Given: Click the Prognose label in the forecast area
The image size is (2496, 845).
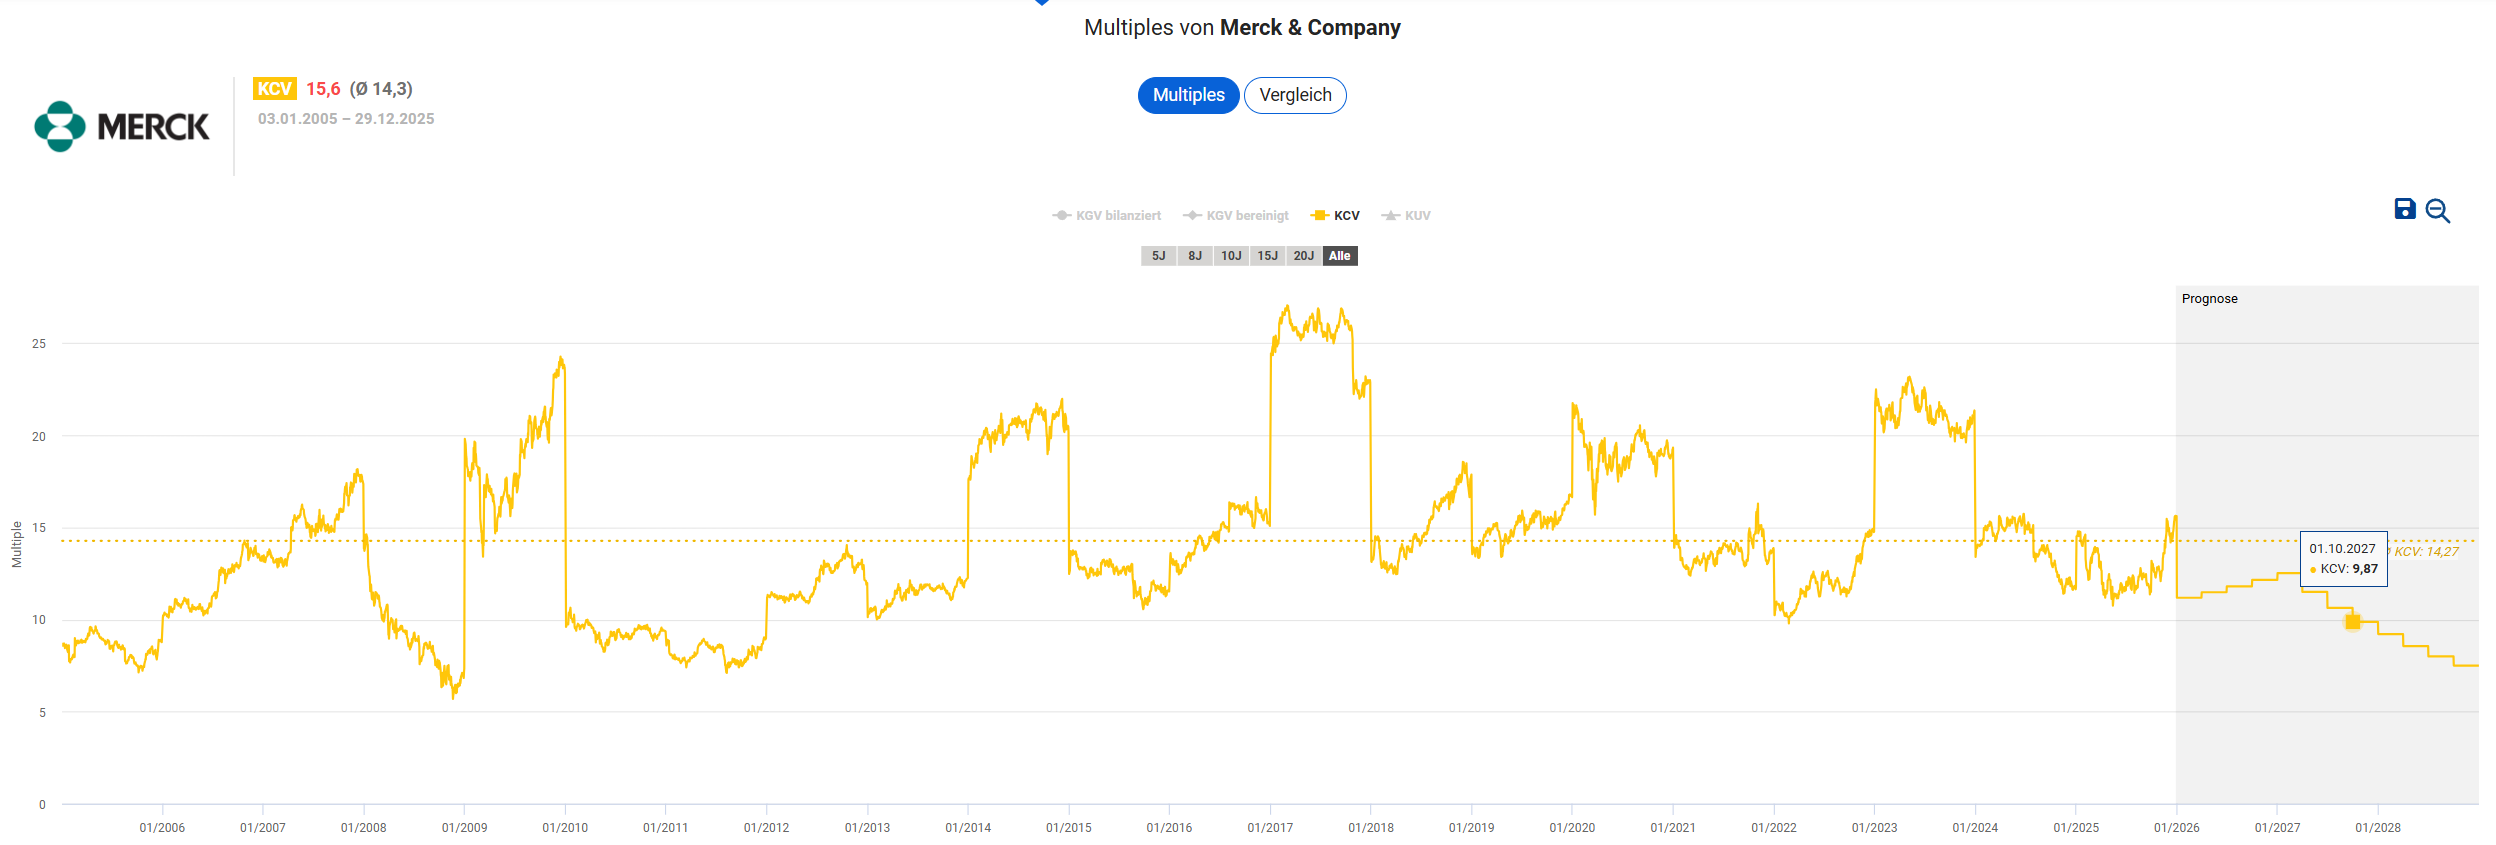Looking at the screenshot, I should (x=2209, y=299).
